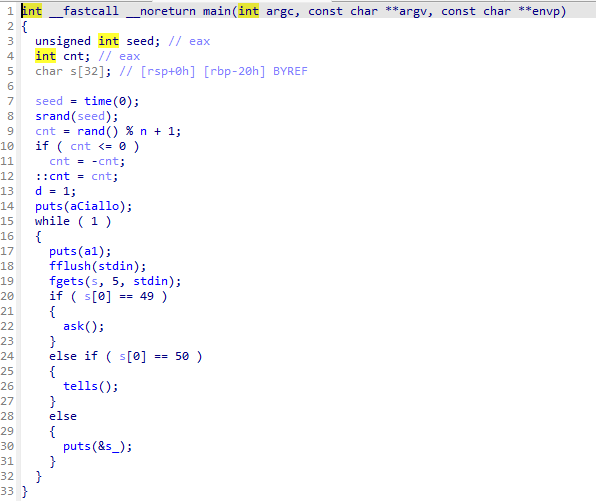Click line number 33 in gutter
596x501 pixels.
coord(7,491)
